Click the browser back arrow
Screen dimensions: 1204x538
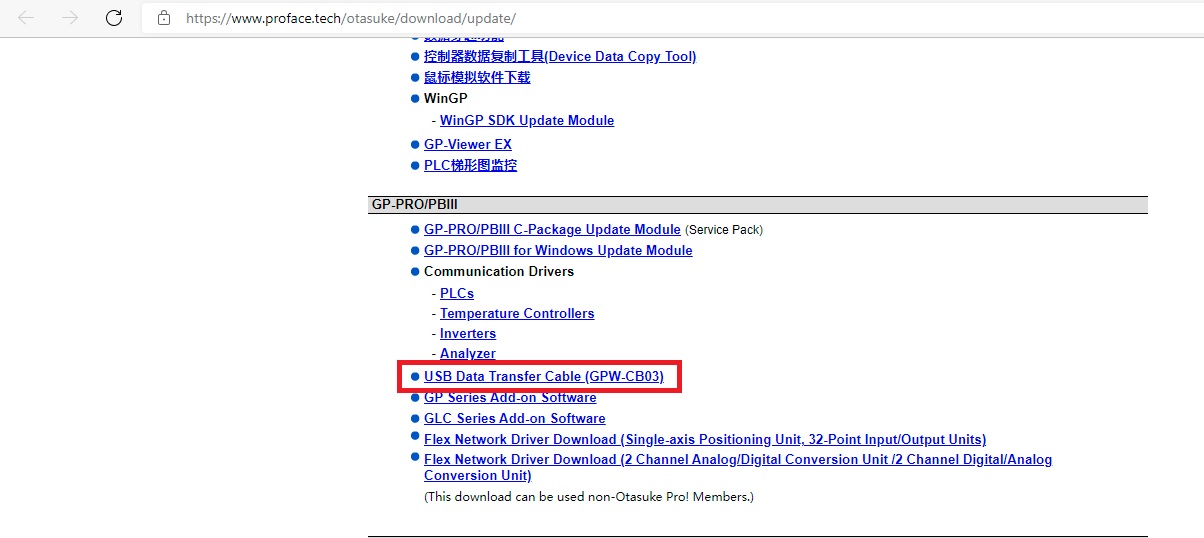pyautogui.click(x=26, y=18)
